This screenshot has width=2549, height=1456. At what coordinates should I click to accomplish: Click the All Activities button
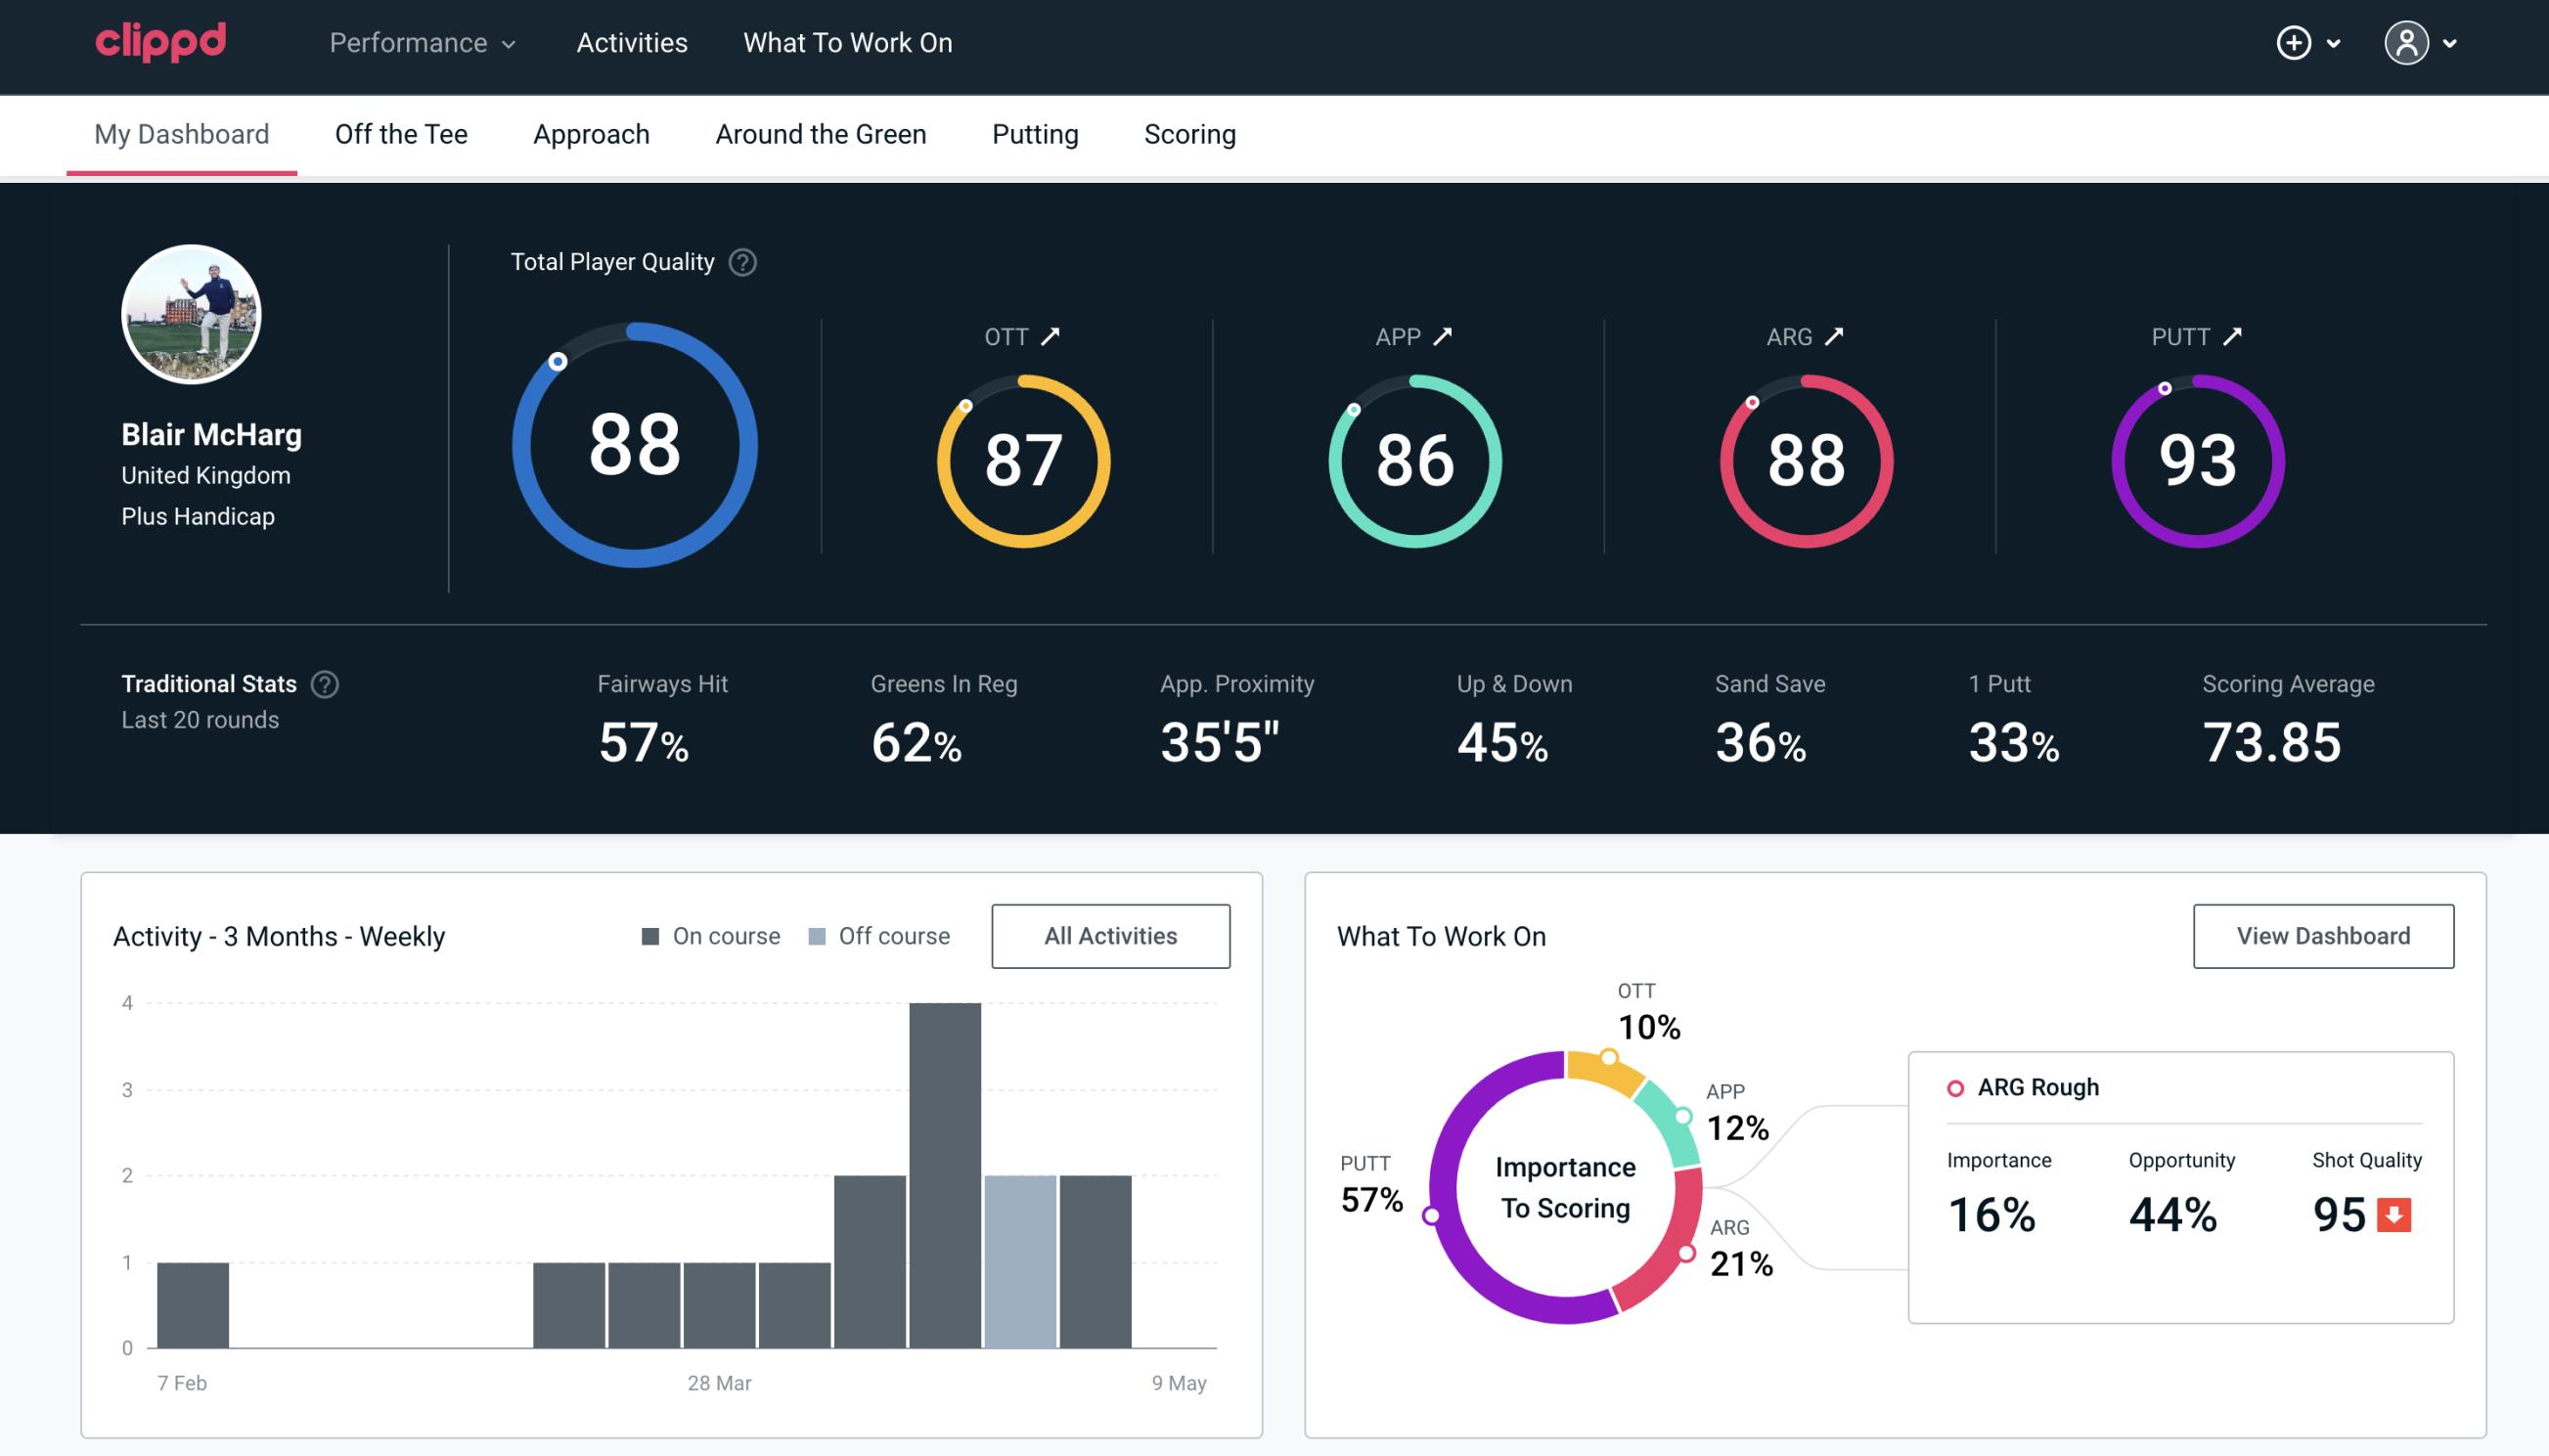1110,935
